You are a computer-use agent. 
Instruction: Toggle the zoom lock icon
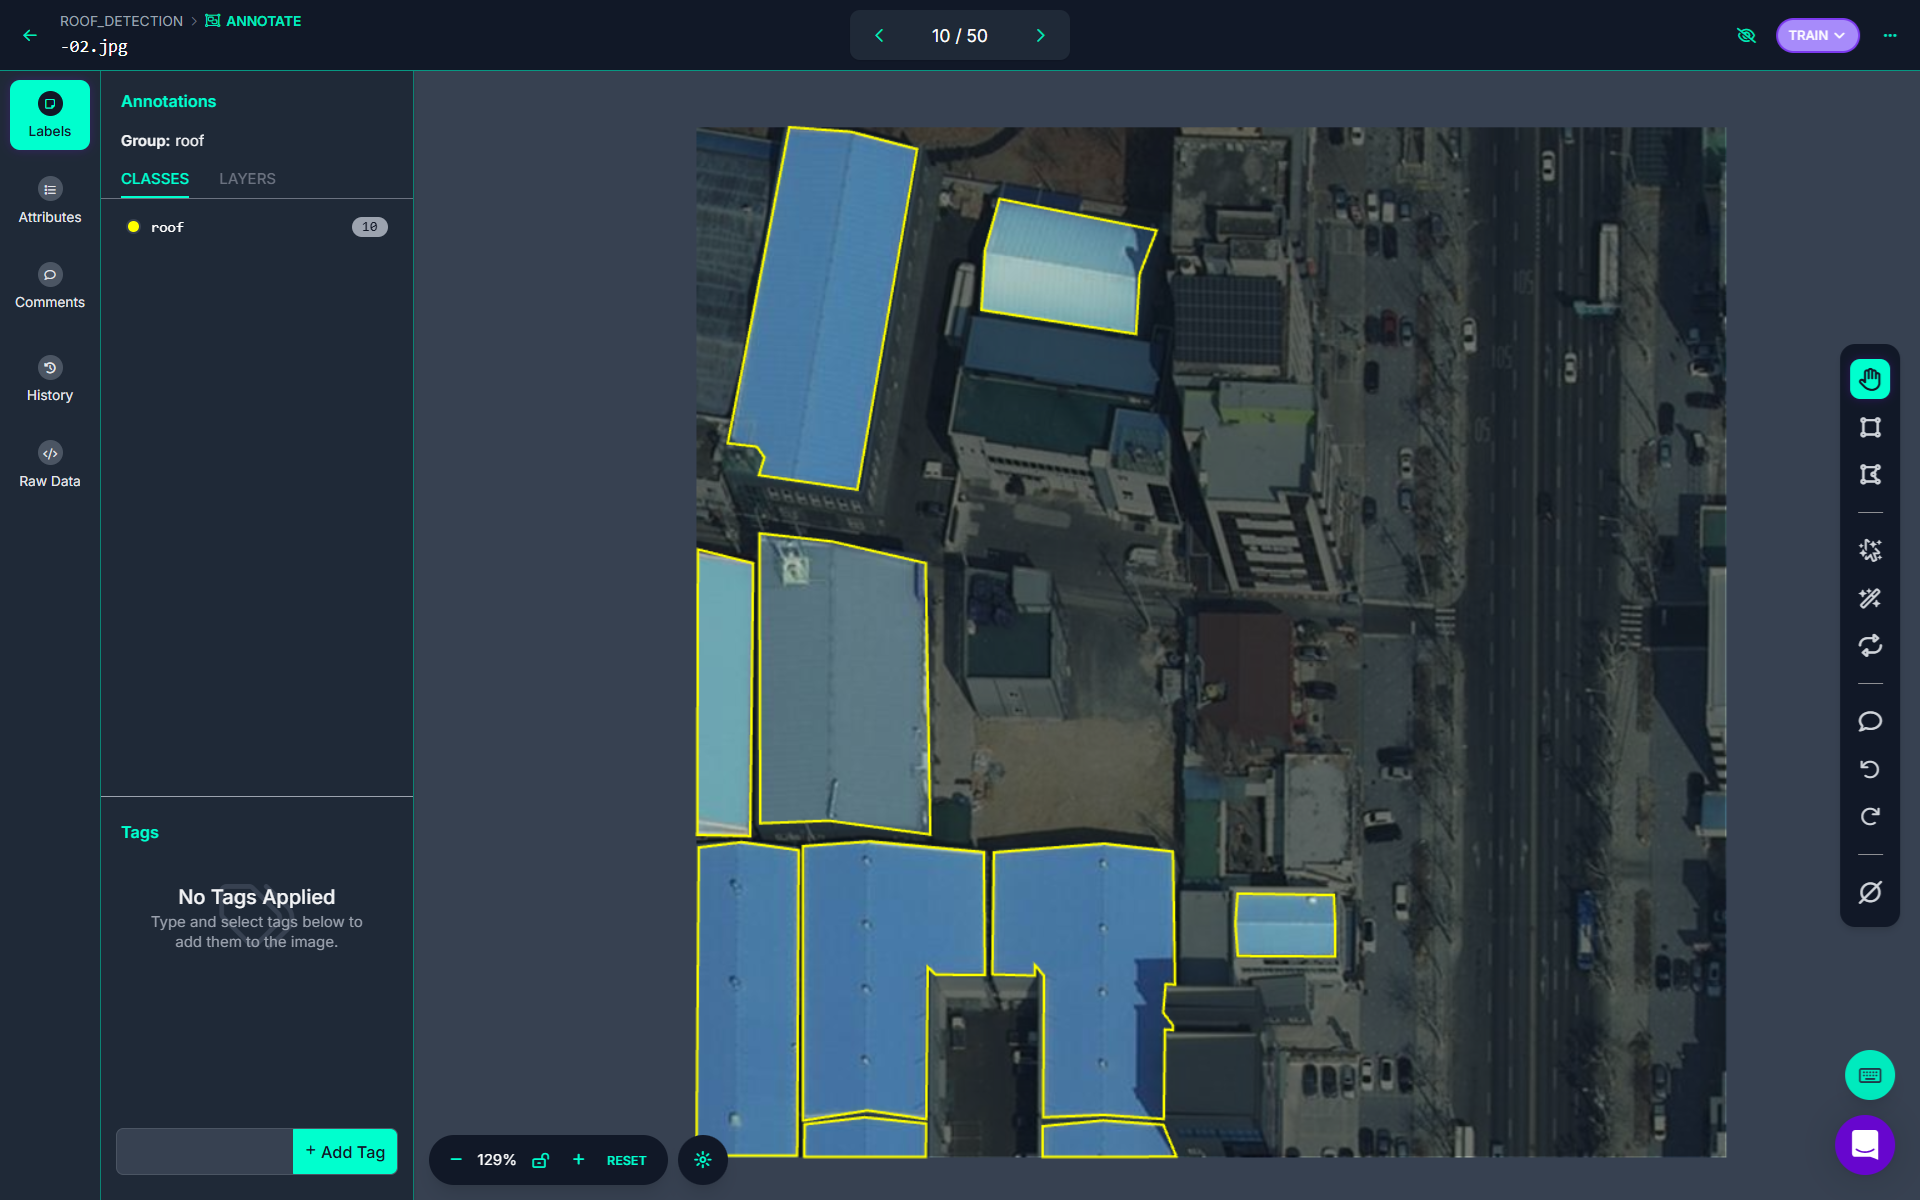[x=540, y=1160]
